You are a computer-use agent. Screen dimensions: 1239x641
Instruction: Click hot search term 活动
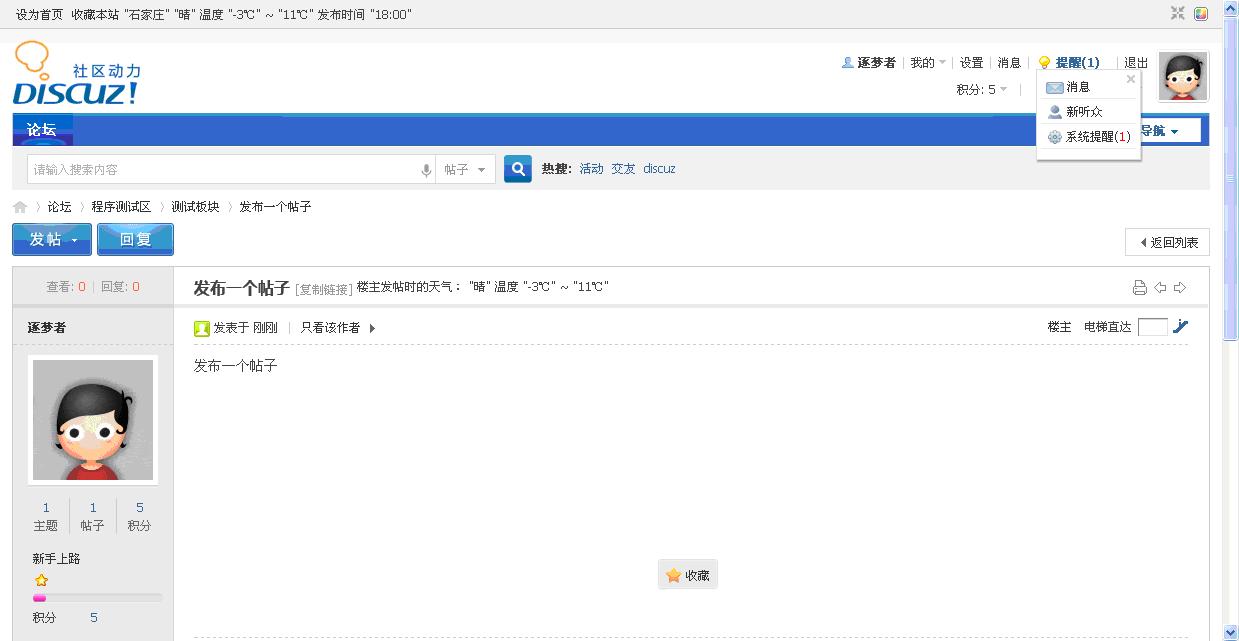click(x=592, y=169)
